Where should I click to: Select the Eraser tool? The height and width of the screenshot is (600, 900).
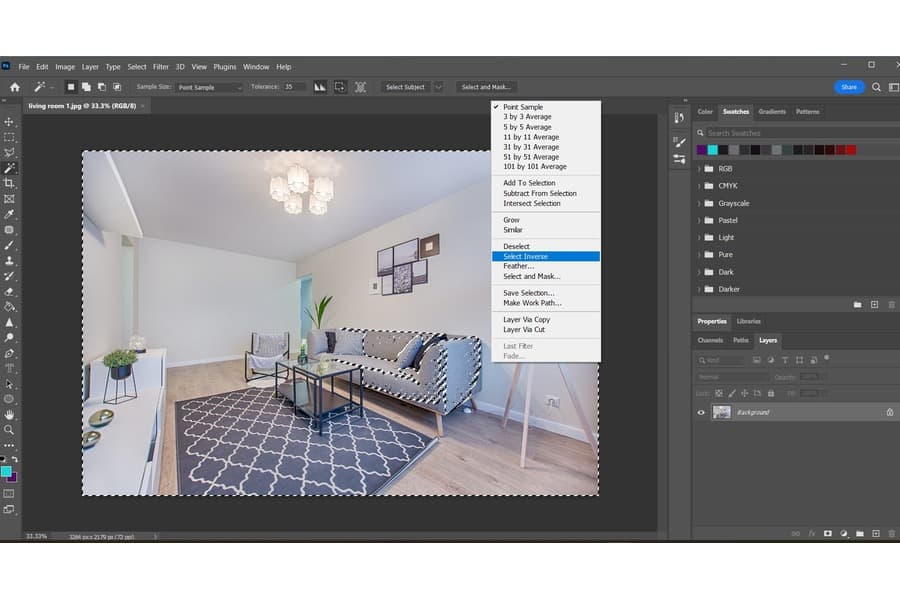tap(9, 291)
